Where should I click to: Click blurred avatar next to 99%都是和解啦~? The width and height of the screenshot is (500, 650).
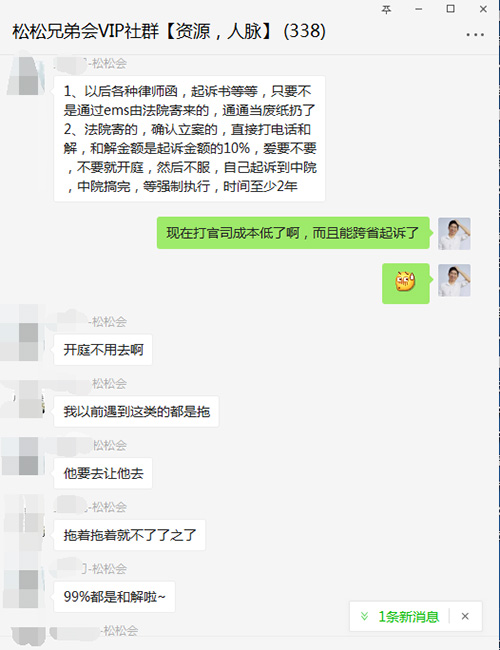tap(24, 585)
